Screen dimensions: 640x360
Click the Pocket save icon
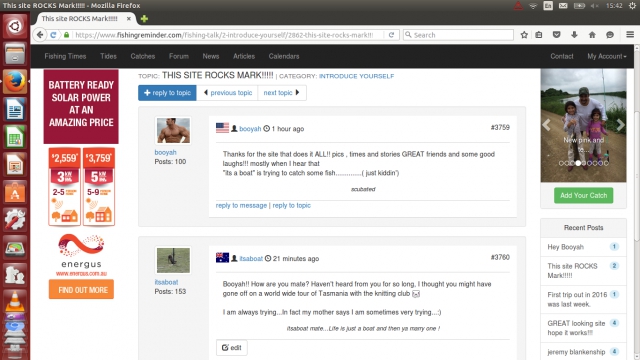point(556,35)
